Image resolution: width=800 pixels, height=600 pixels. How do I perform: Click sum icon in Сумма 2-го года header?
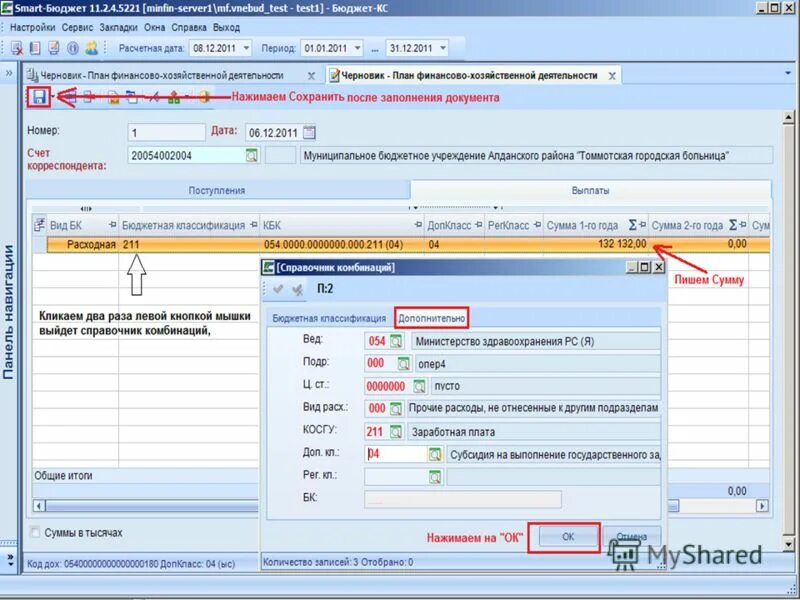coord(733,225)
